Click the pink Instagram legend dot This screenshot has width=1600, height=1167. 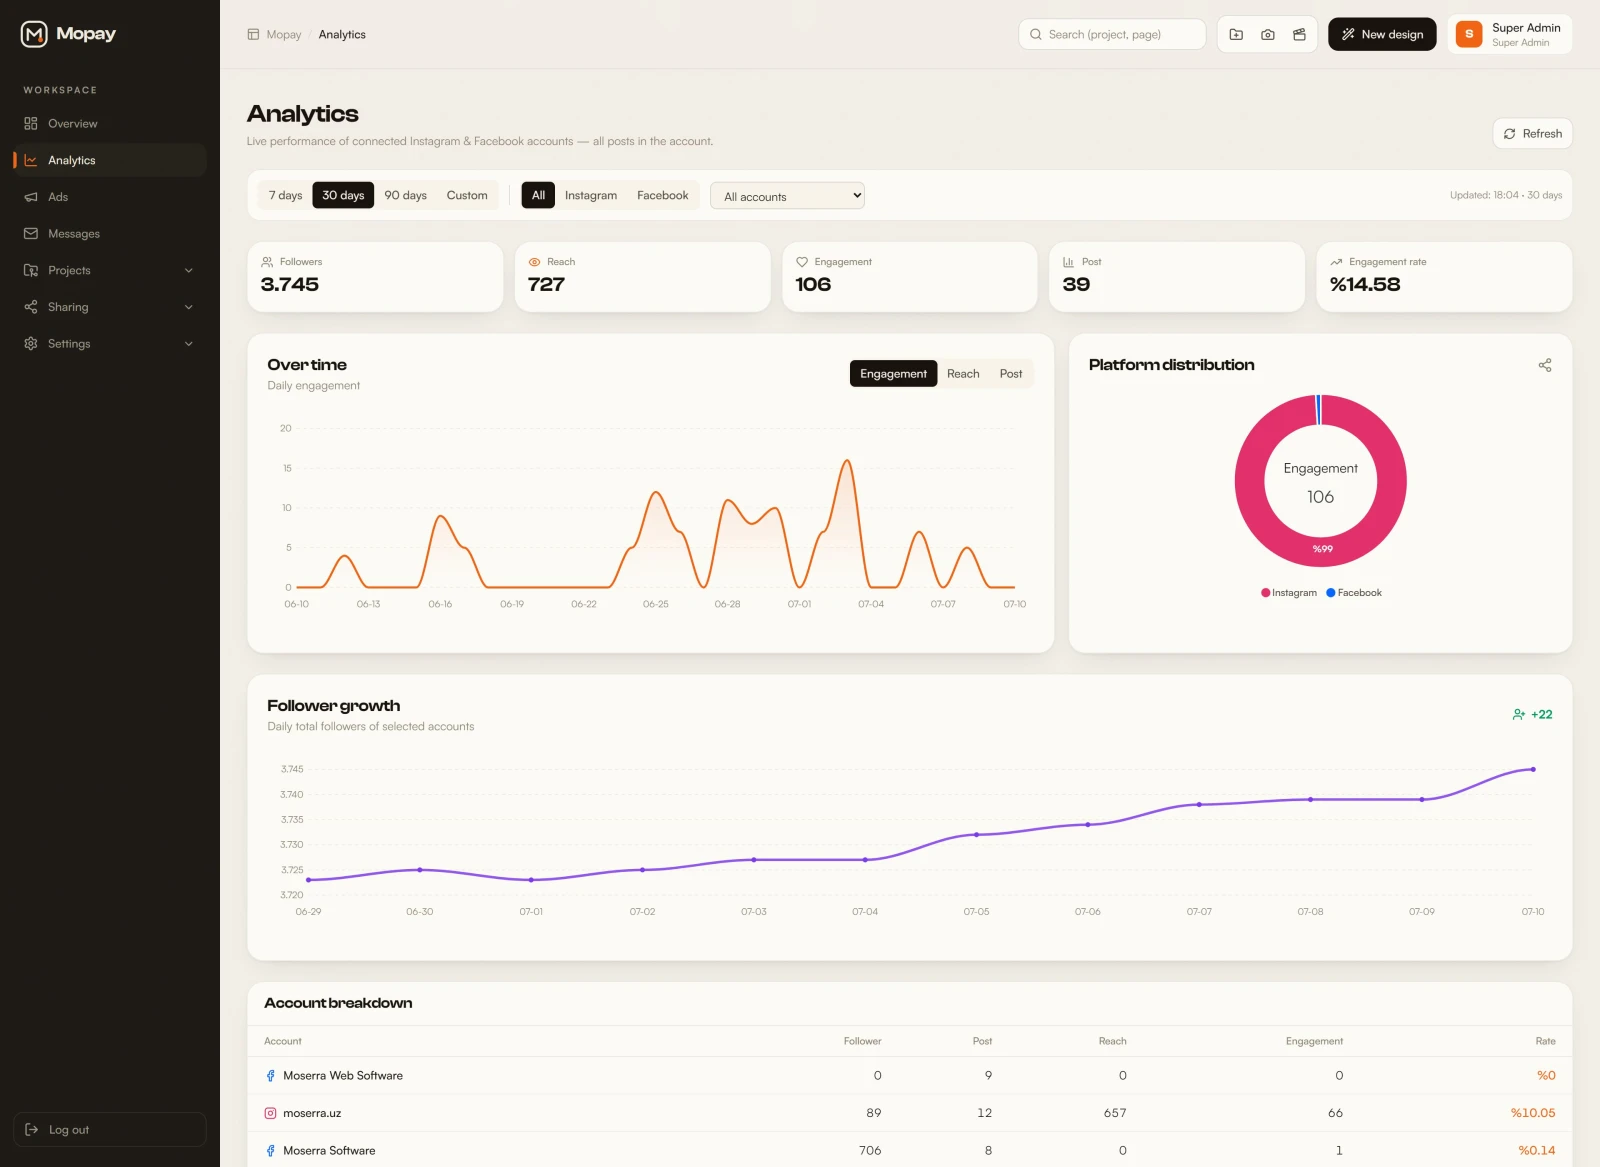click(1266, 593)
